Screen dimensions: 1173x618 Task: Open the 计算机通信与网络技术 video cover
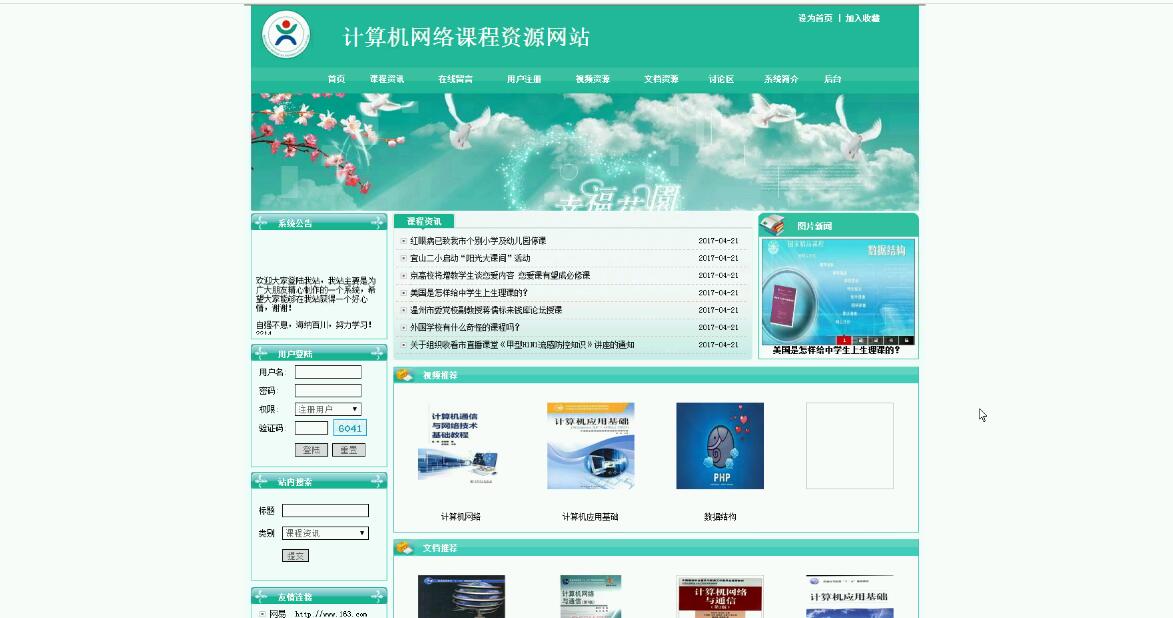click(x=461, y=446)
